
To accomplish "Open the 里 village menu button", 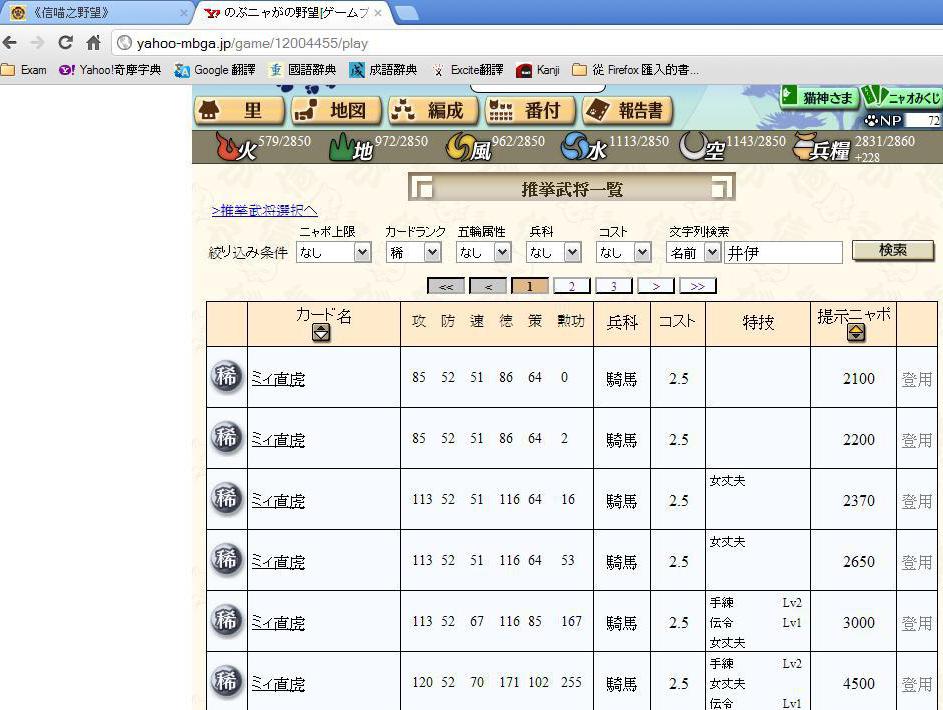I will [239, 111].
